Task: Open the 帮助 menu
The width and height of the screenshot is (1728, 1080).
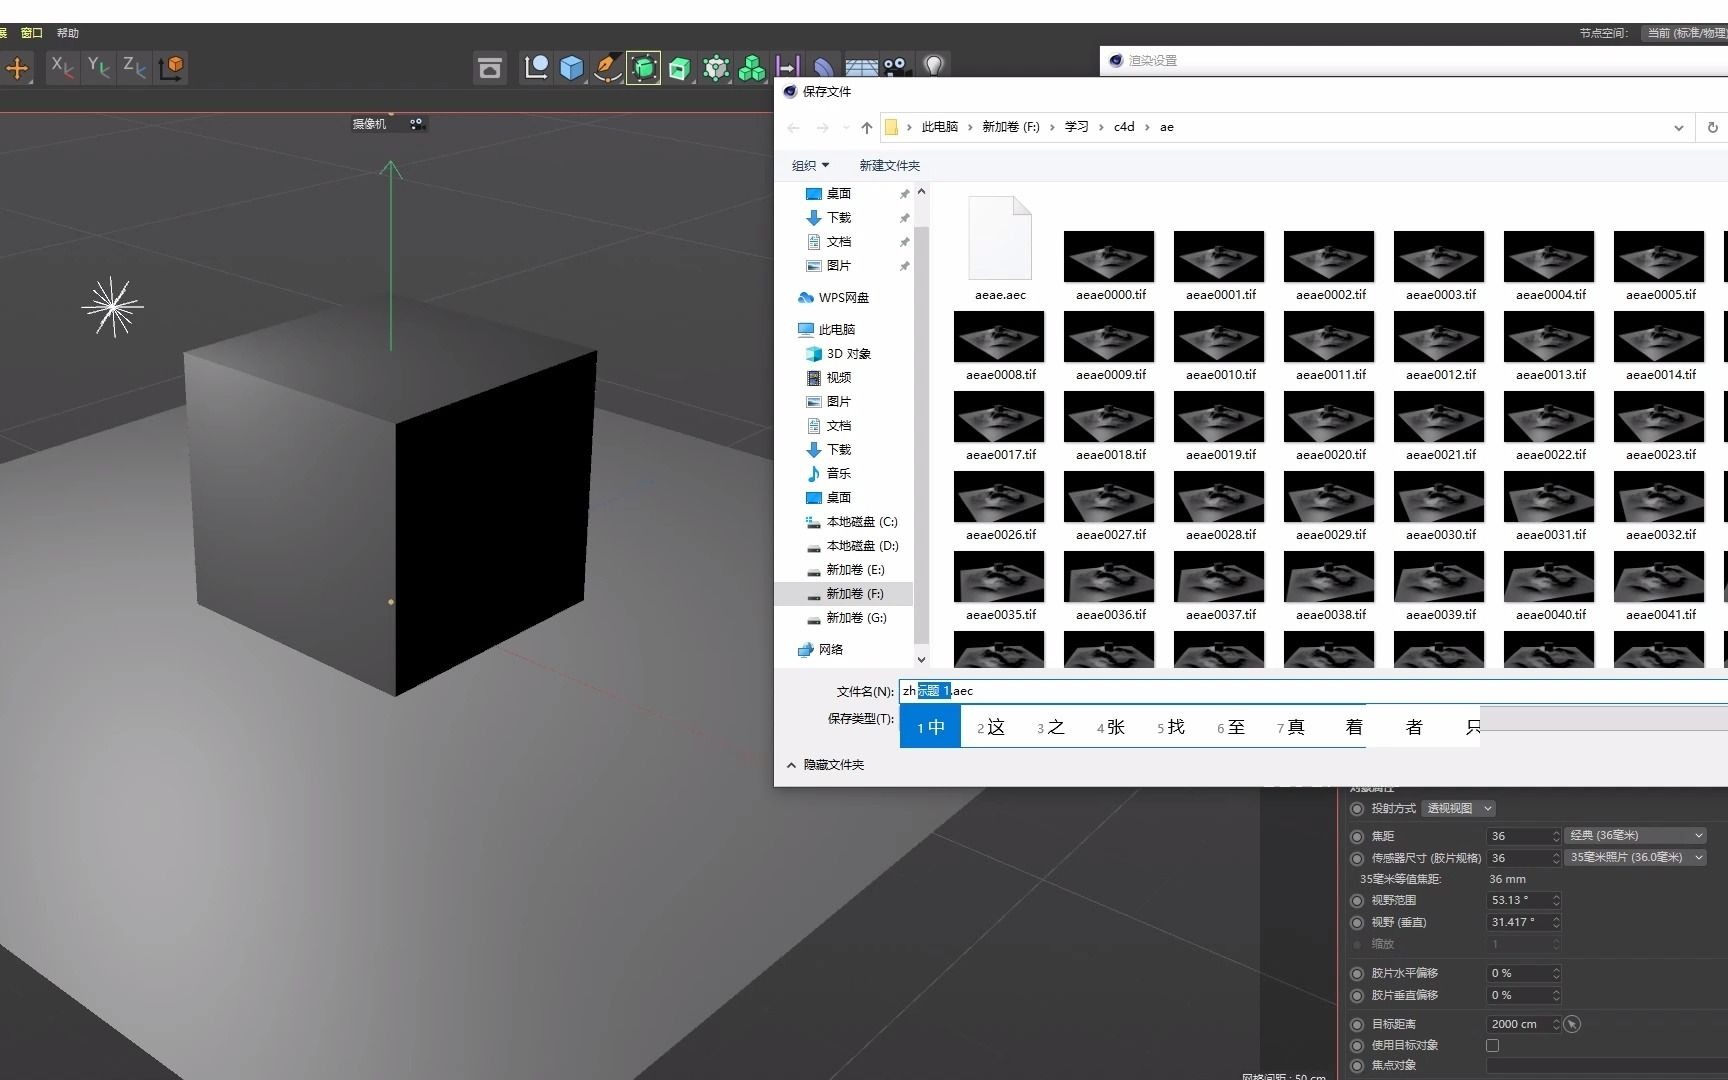Action: [67, 32]
